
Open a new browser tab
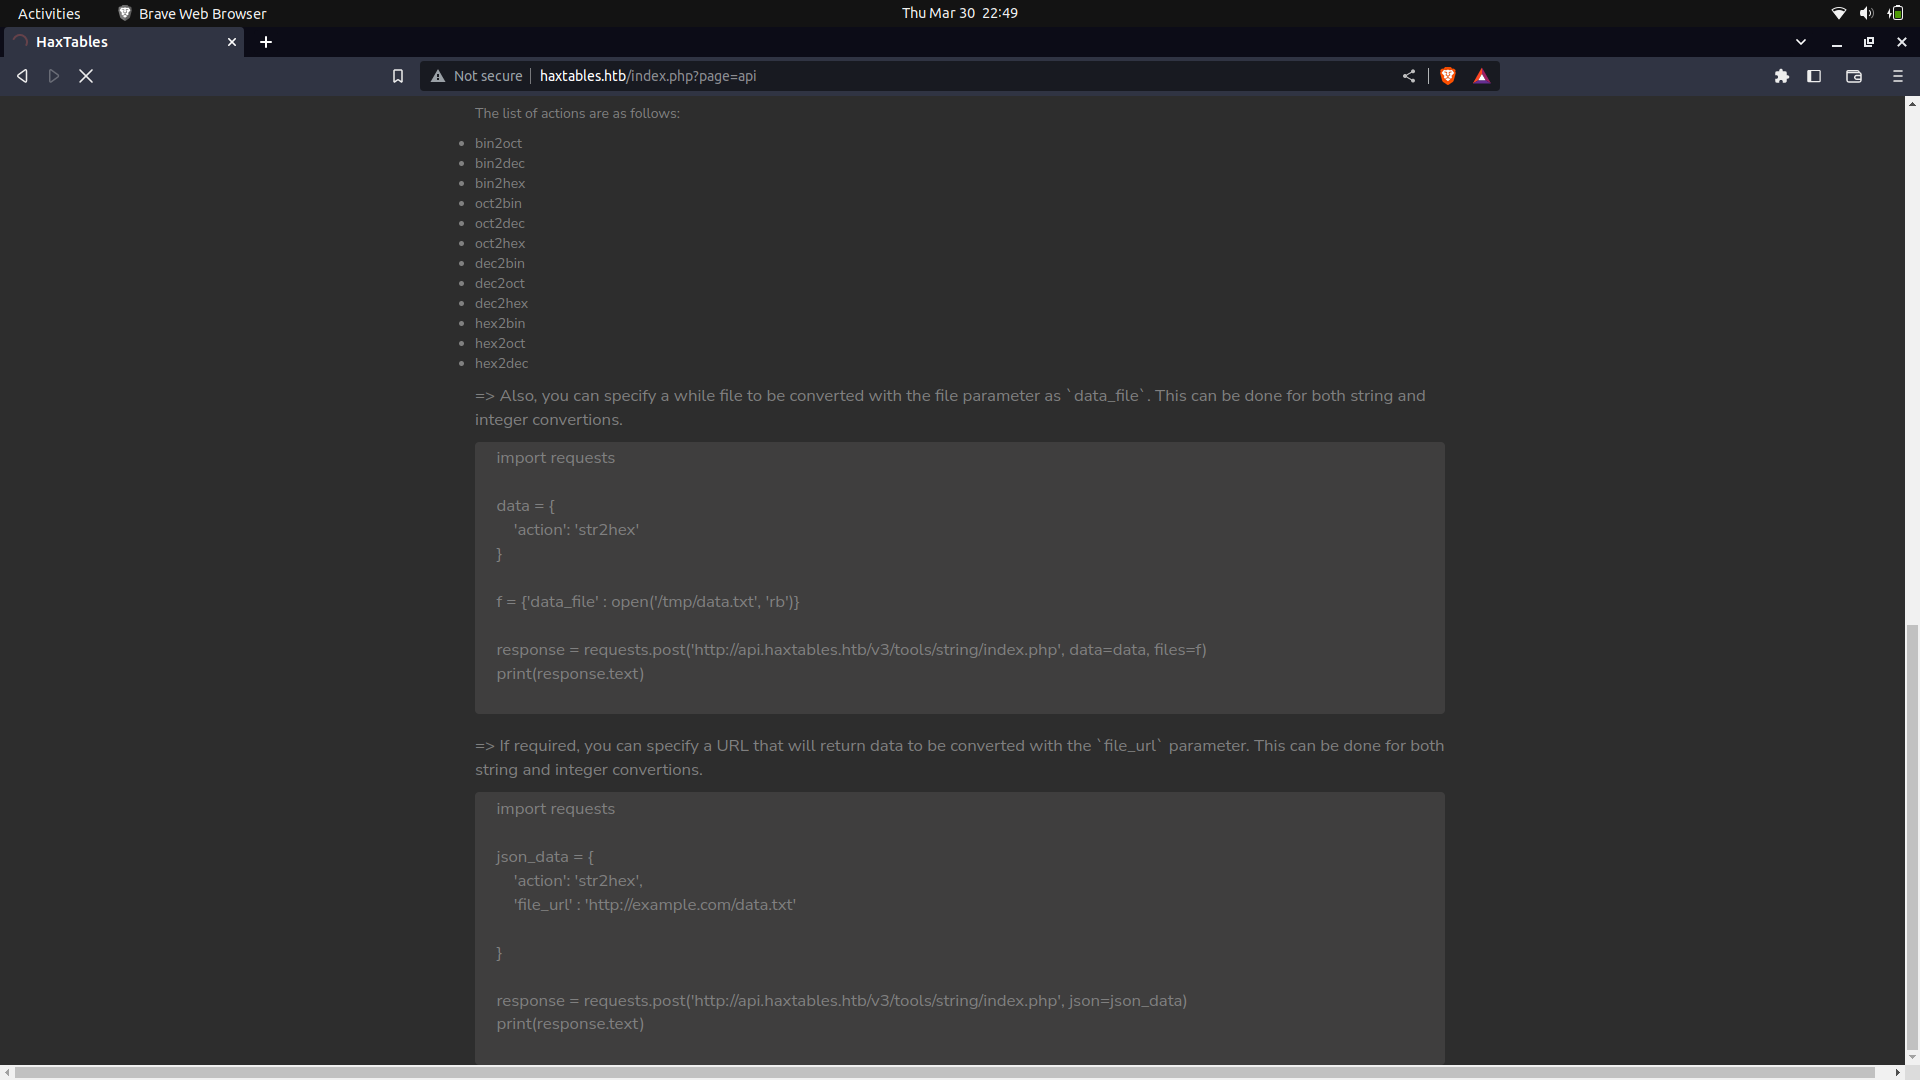click(x=265, y=42)
